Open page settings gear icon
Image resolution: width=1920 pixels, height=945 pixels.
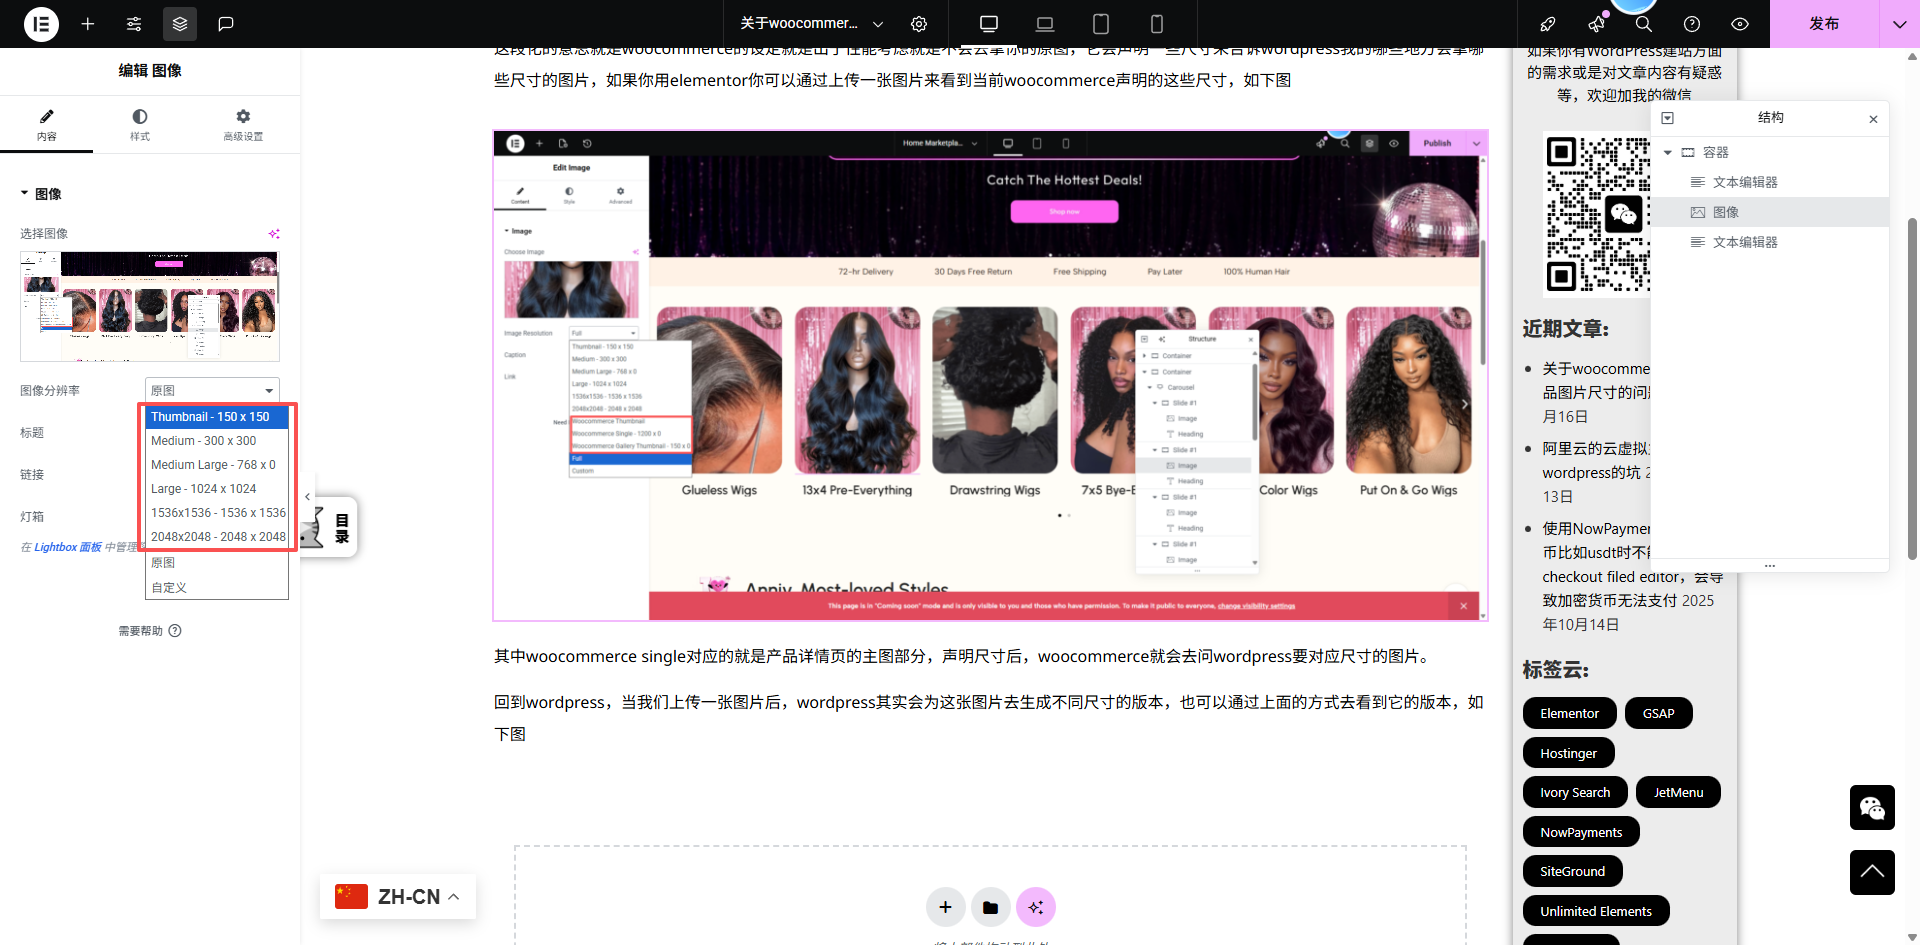[x=919, y=24]
